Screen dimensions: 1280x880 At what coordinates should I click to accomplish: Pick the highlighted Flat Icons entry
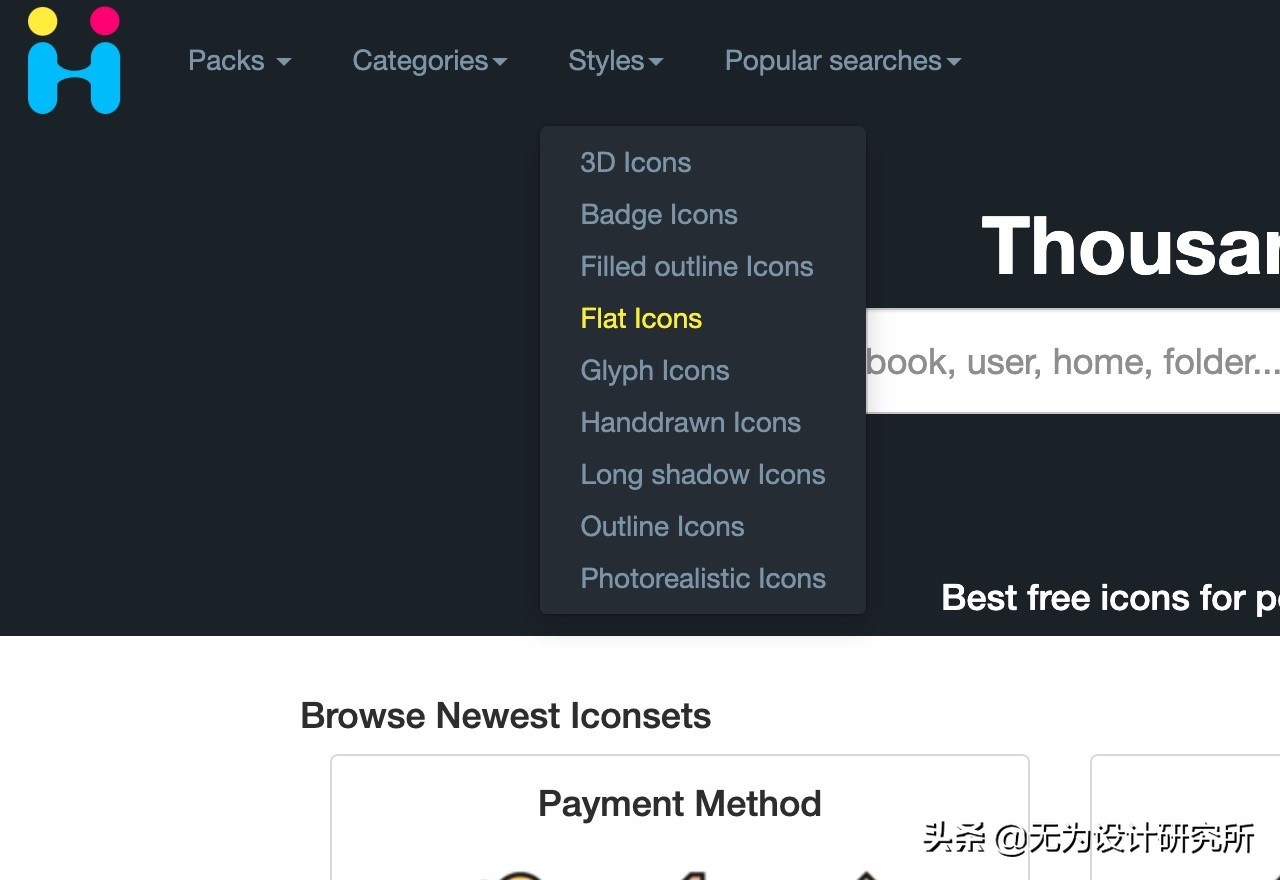pos(641,319)
